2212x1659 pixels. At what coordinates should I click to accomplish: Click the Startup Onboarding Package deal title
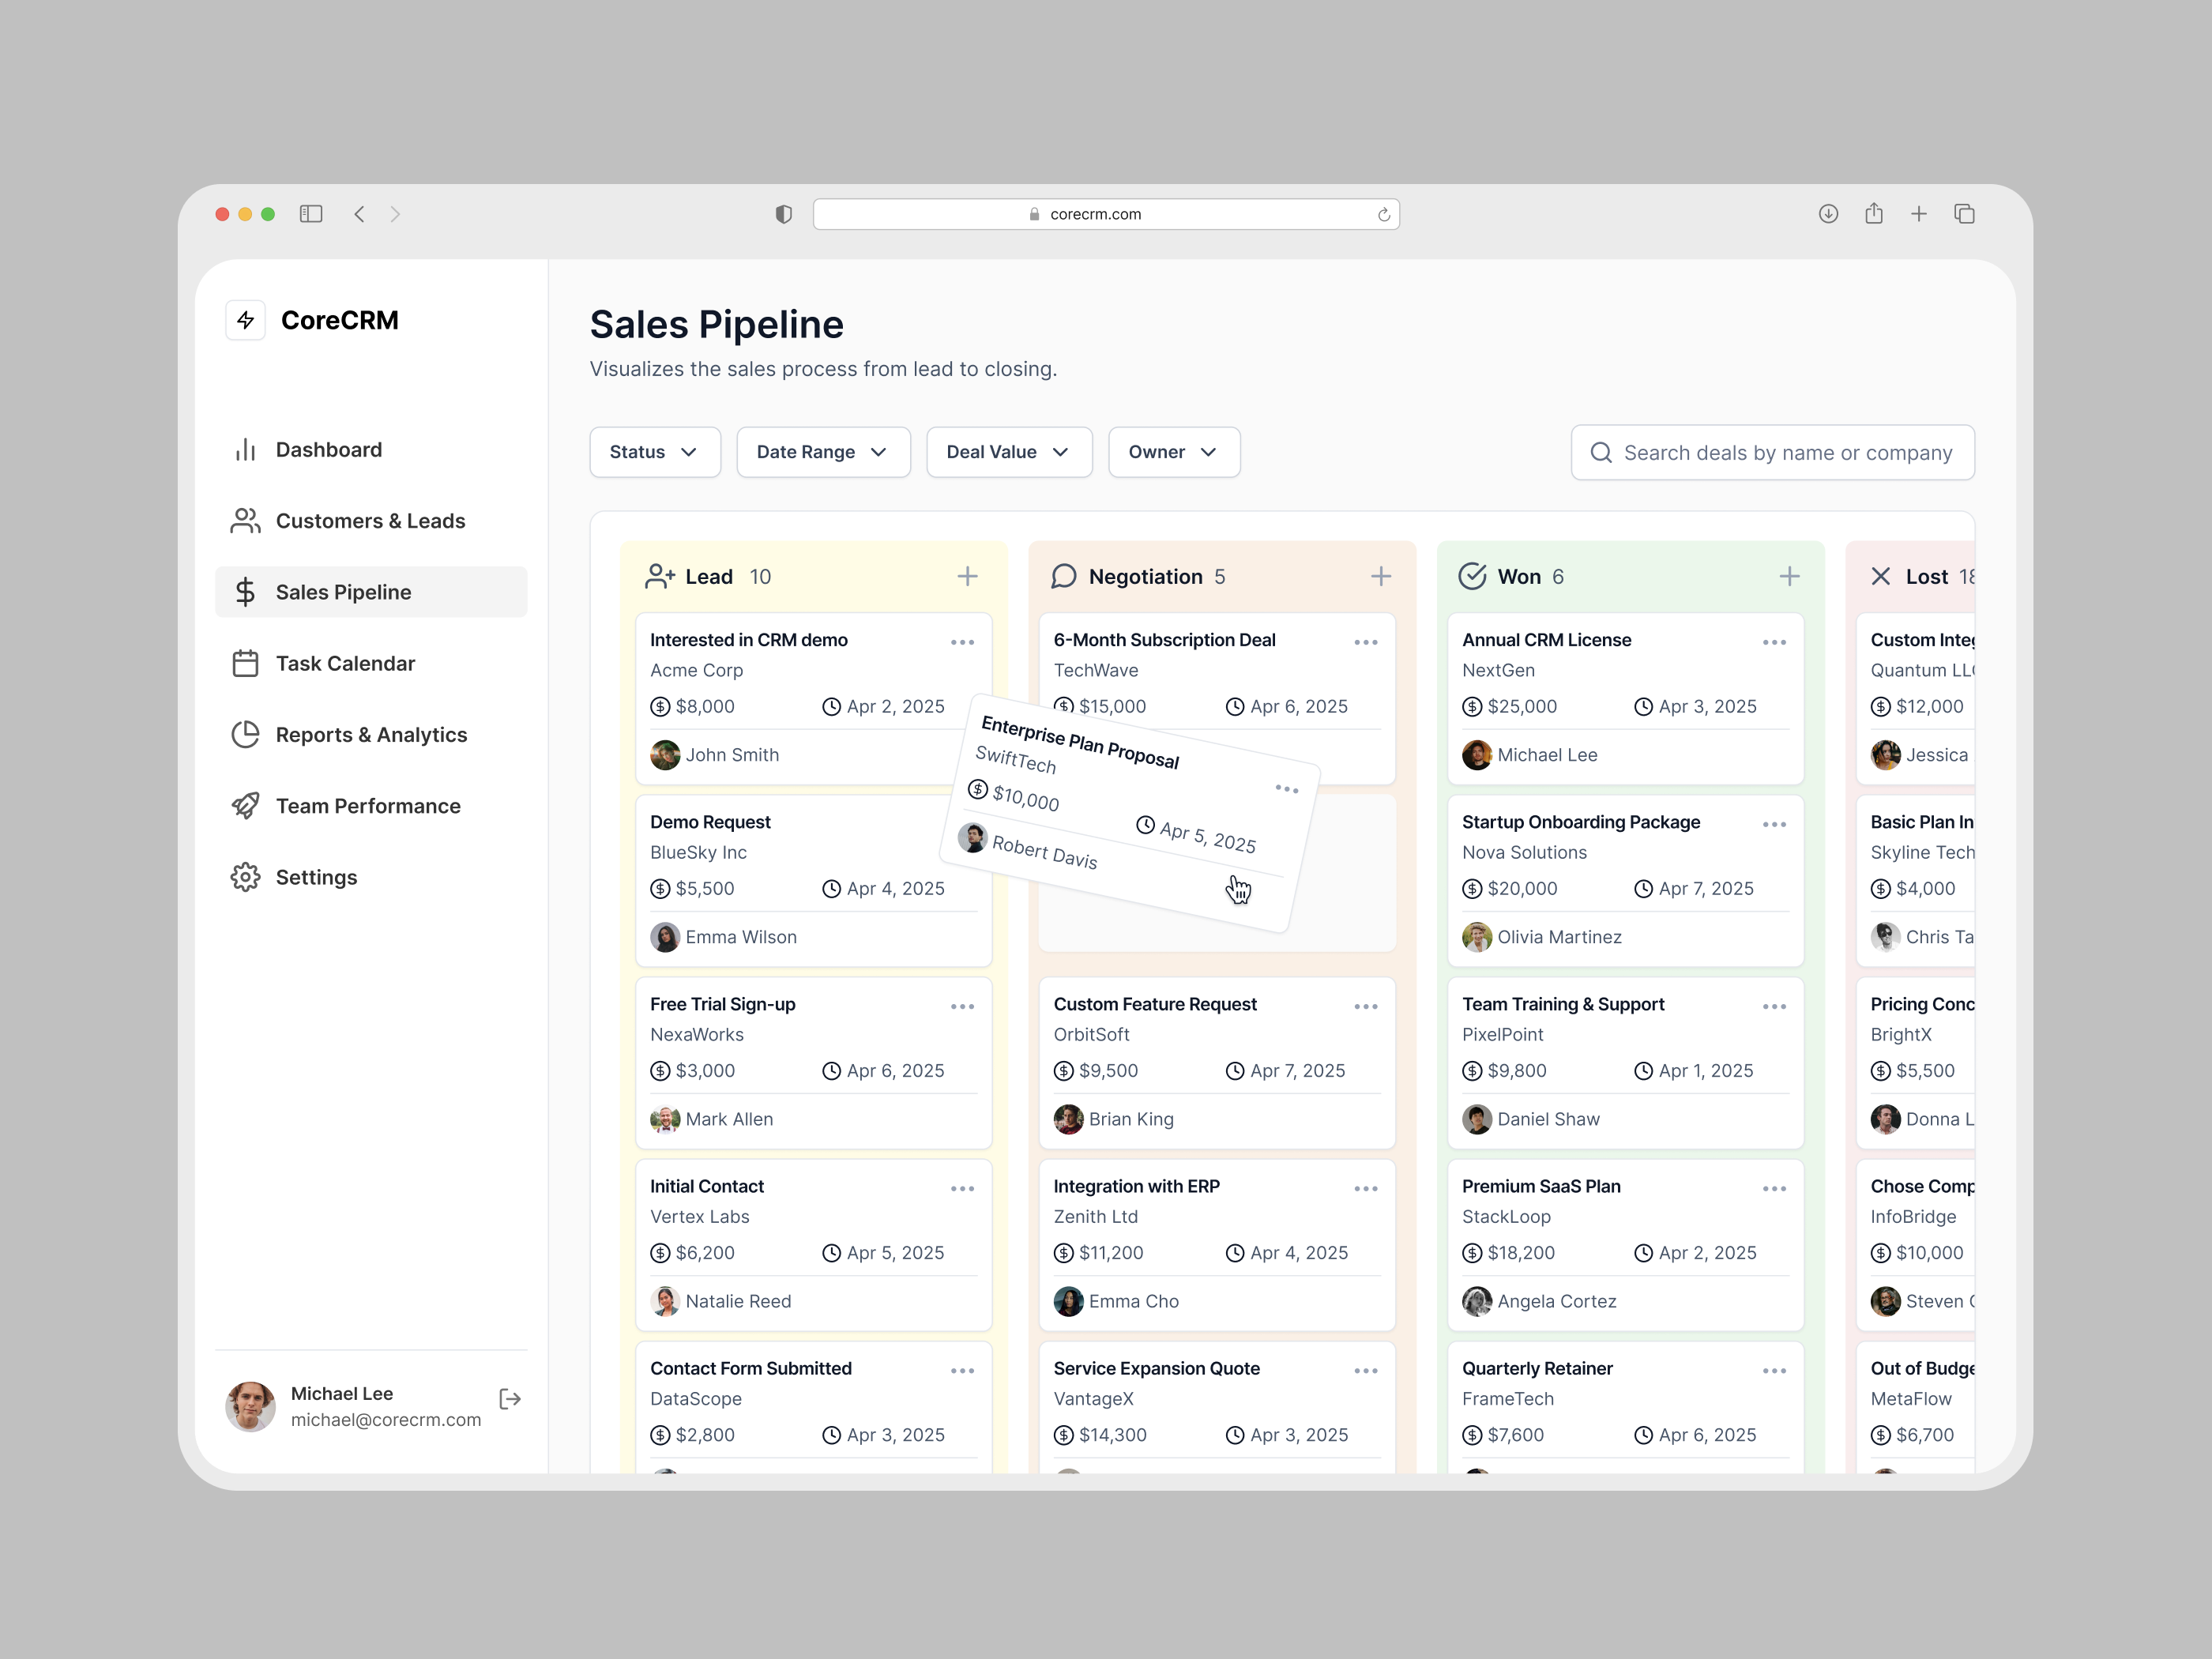point(1580,822)
